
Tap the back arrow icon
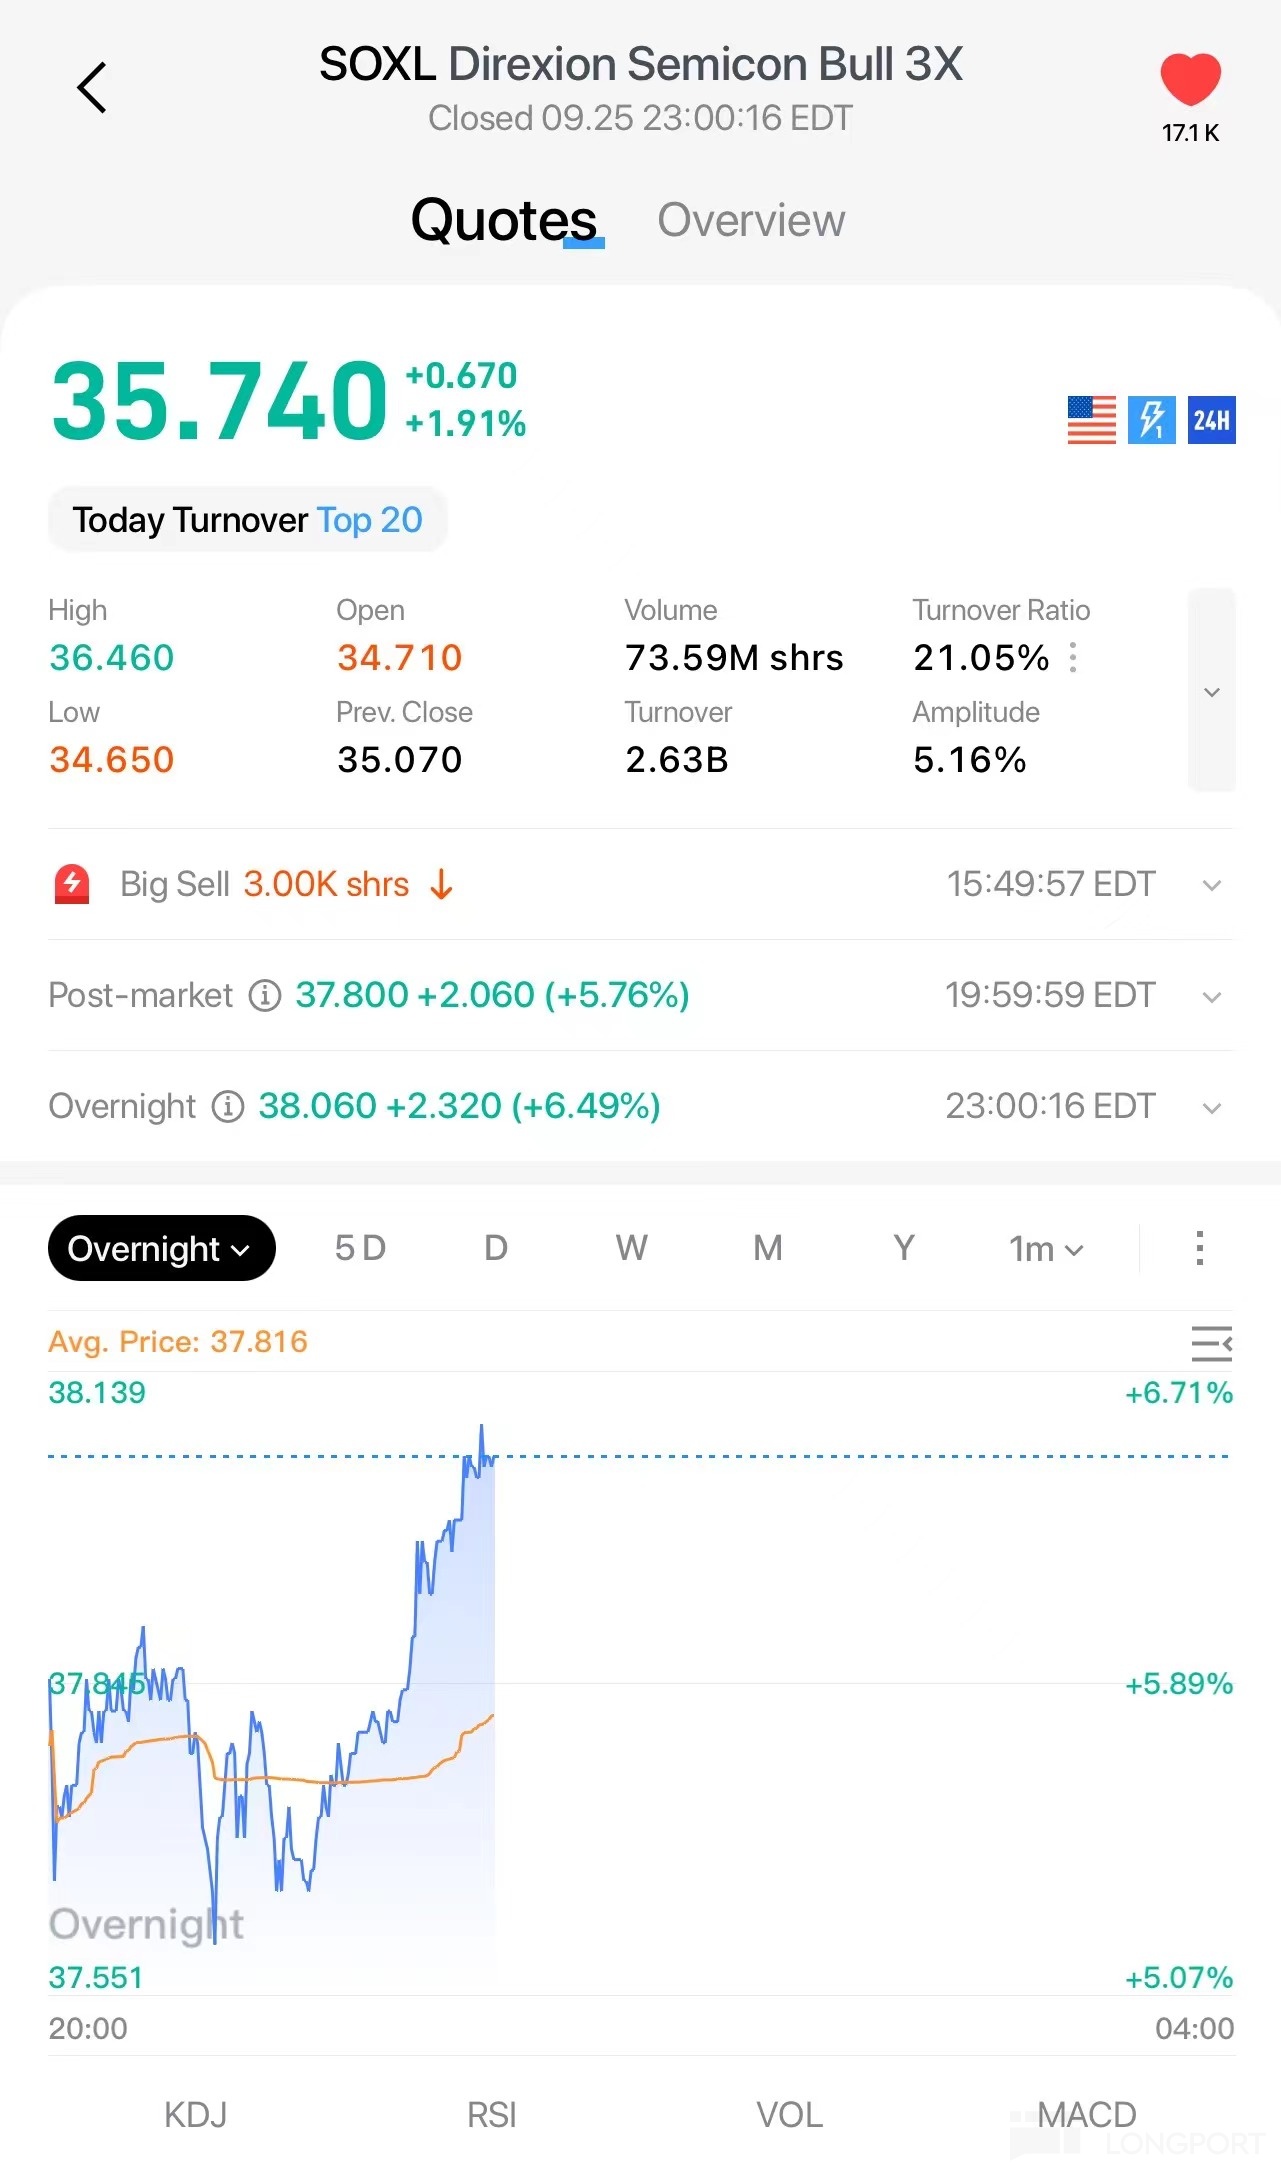[92, 88]
